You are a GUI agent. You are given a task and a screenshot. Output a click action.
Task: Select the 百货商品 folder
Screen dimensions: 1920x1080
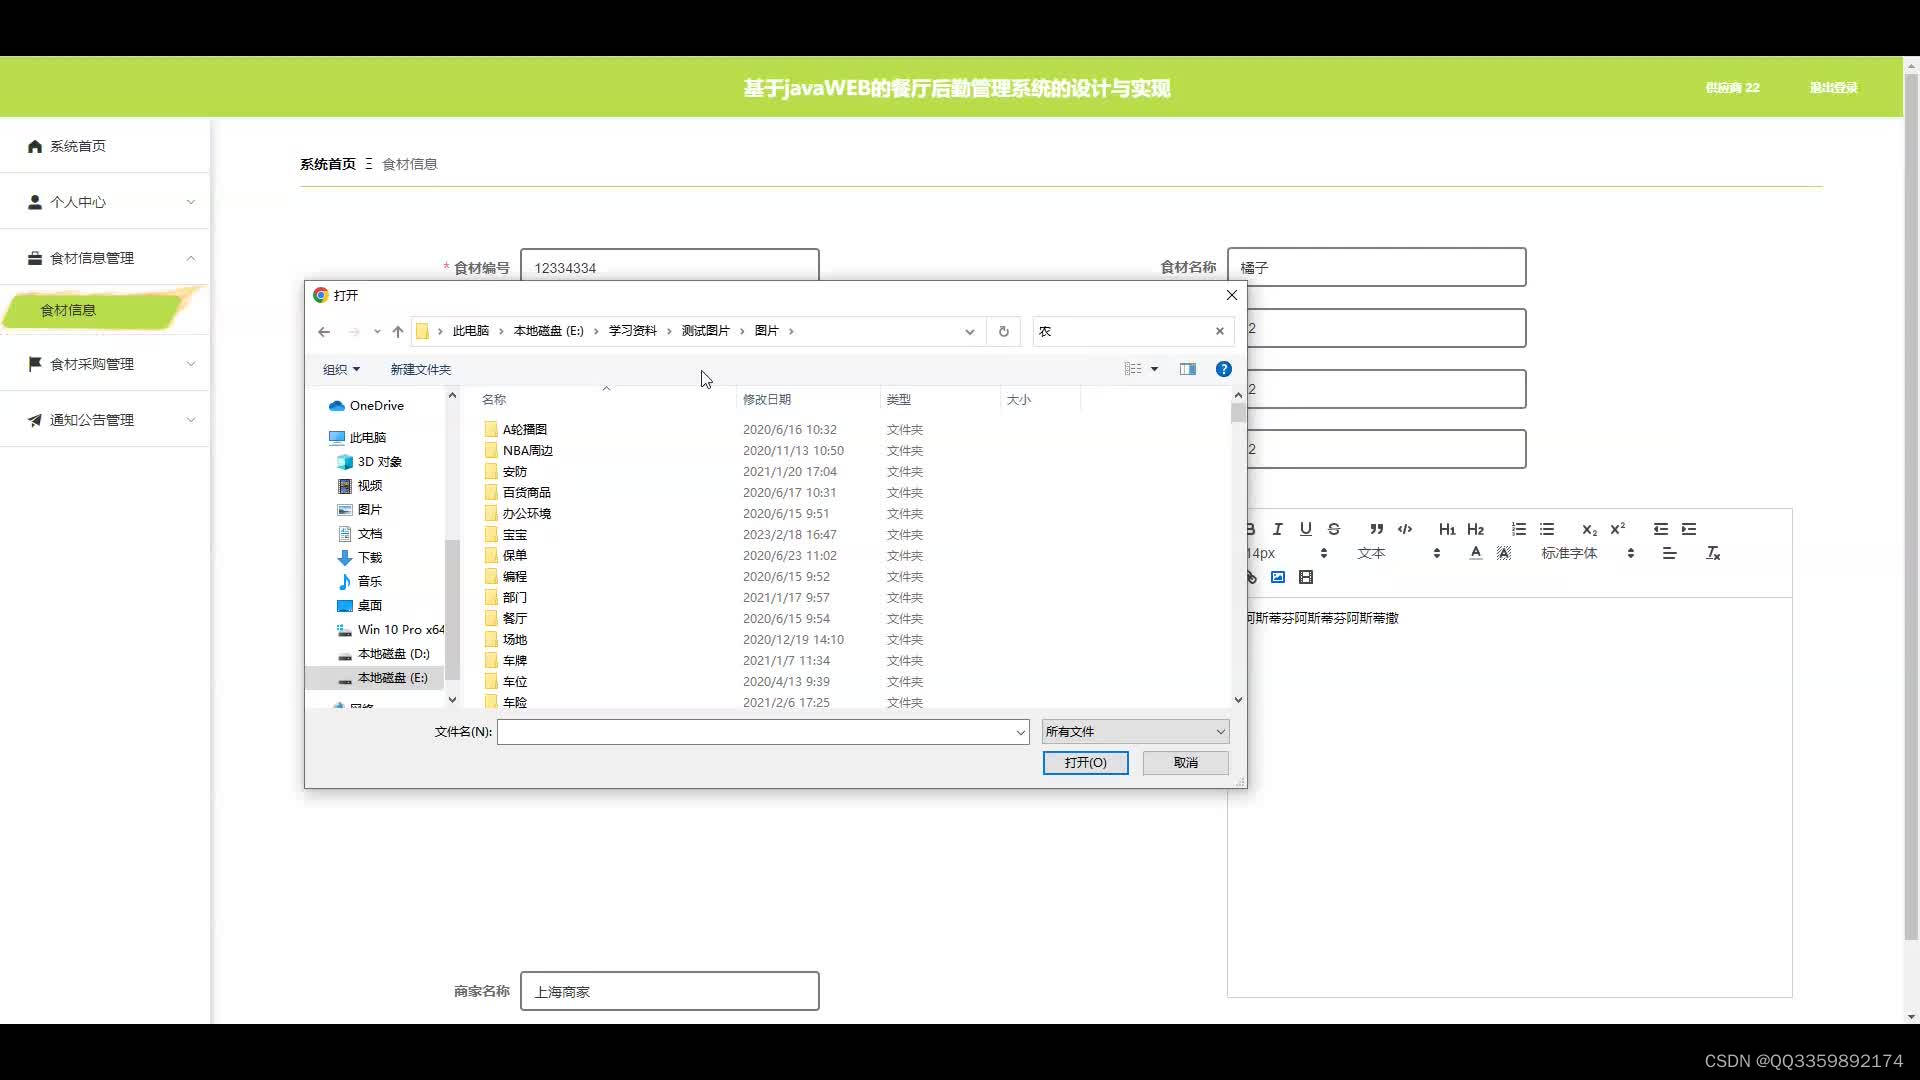[x=526, y=493]
